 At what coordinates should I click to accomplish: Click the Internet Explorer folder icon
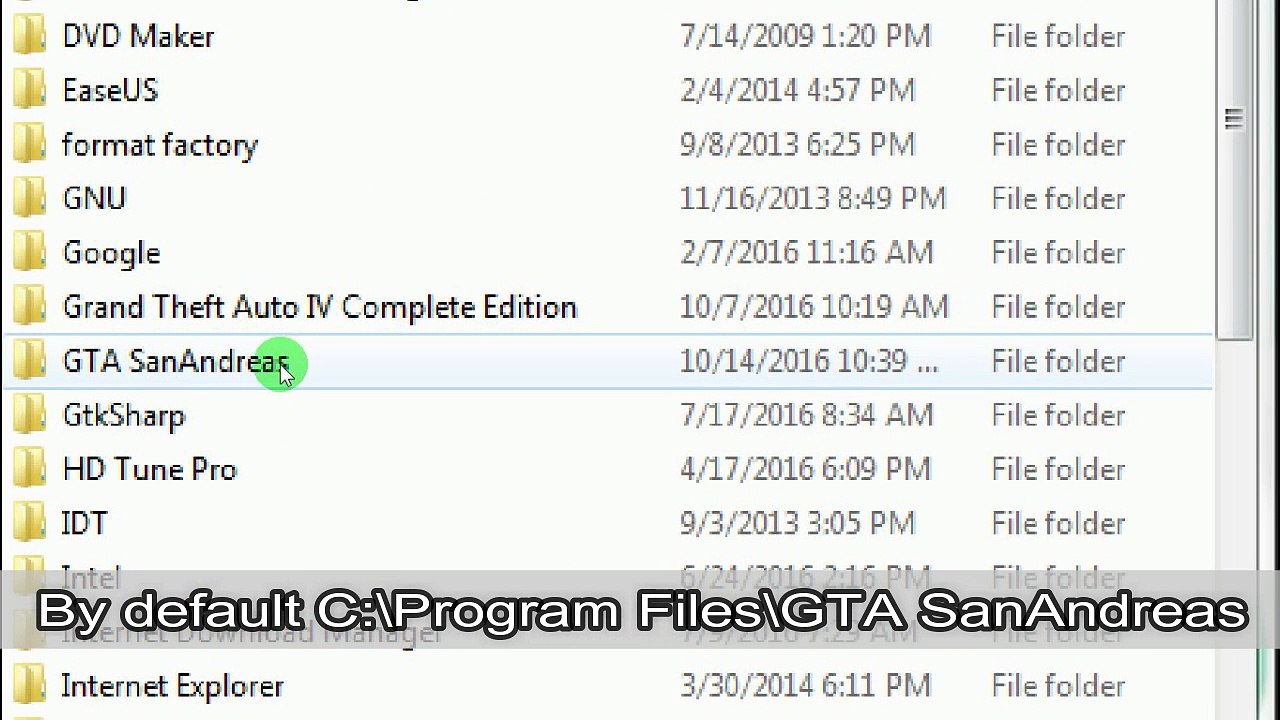29,685
